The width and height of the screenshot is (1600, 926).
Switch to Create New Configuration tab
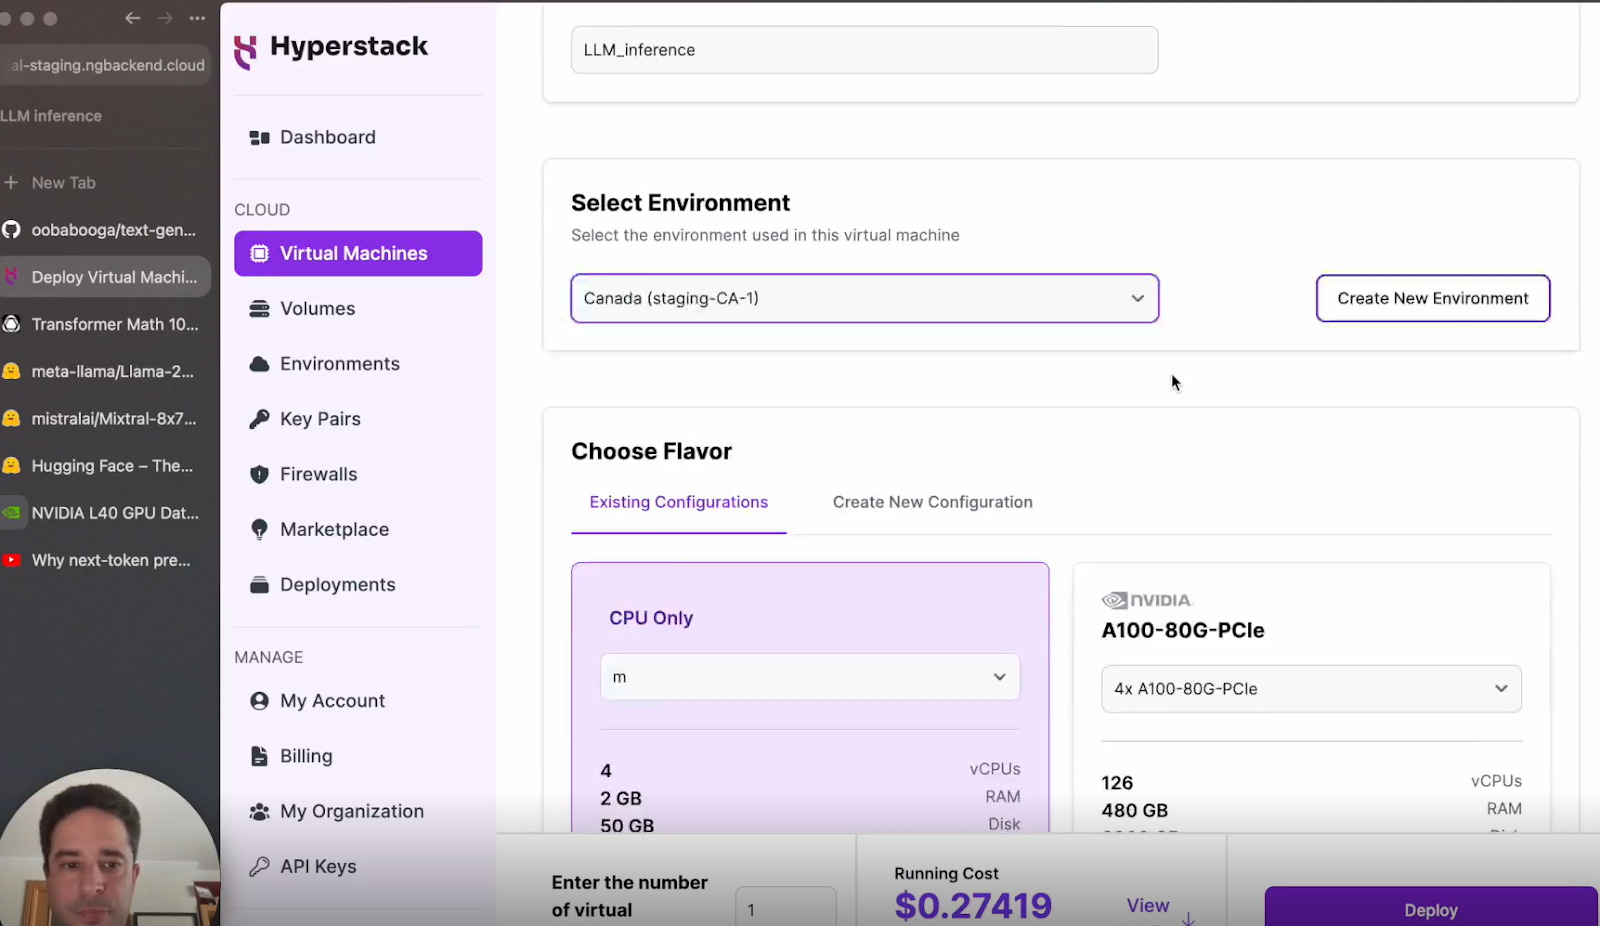point(932,502)
